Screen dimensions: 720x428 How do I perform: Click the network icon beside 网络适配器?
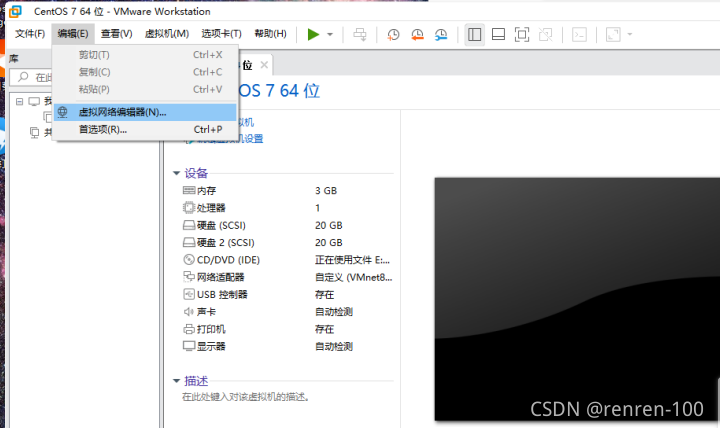[189, 277]
